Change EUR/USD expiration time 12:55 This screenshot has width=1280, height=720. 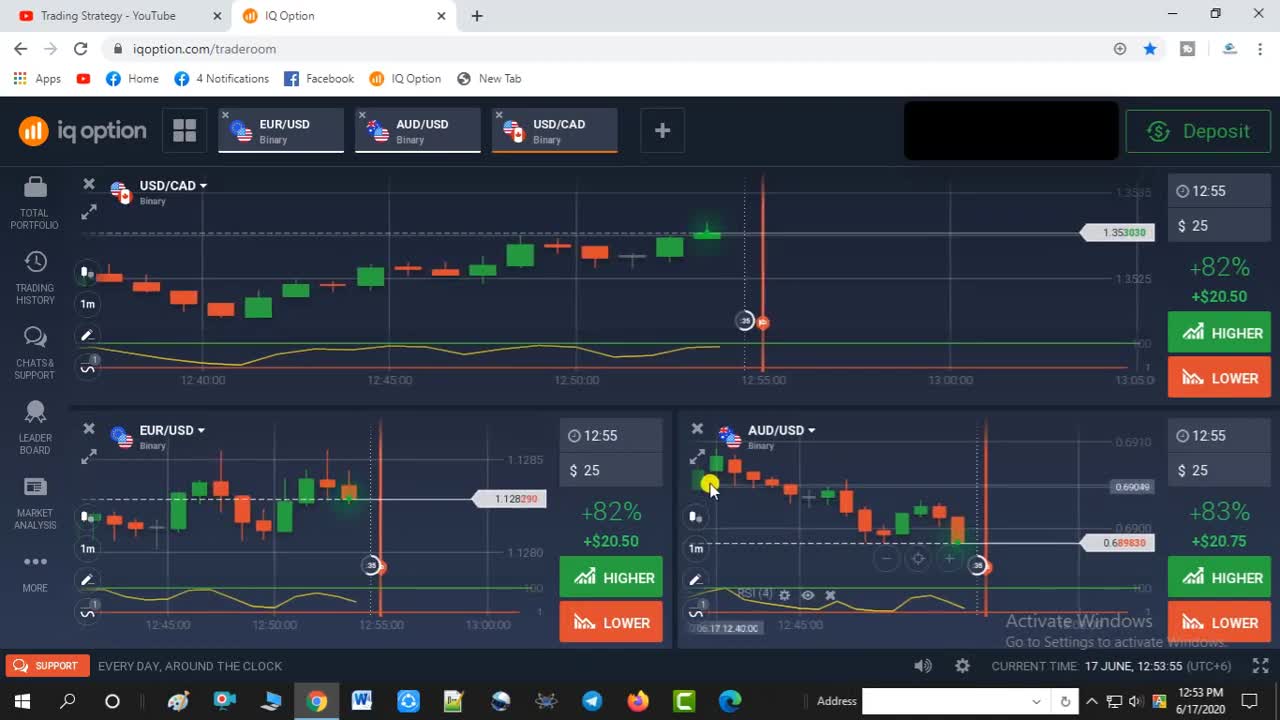coord(611,436)
